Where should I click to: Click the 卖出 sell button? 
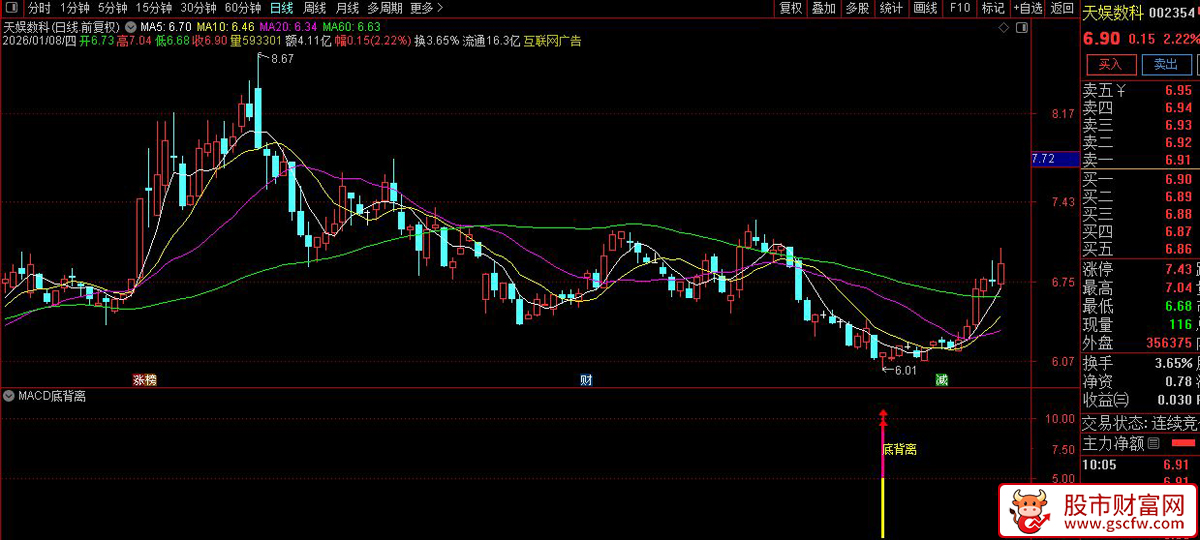click(x=1165, y=64)
